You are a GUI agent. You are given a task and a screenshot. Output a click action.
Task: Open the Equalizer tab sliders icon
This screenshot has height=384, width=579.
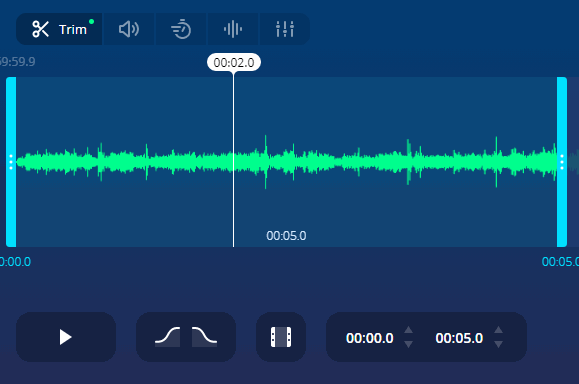pyautogui.click(x=285, y=29)
